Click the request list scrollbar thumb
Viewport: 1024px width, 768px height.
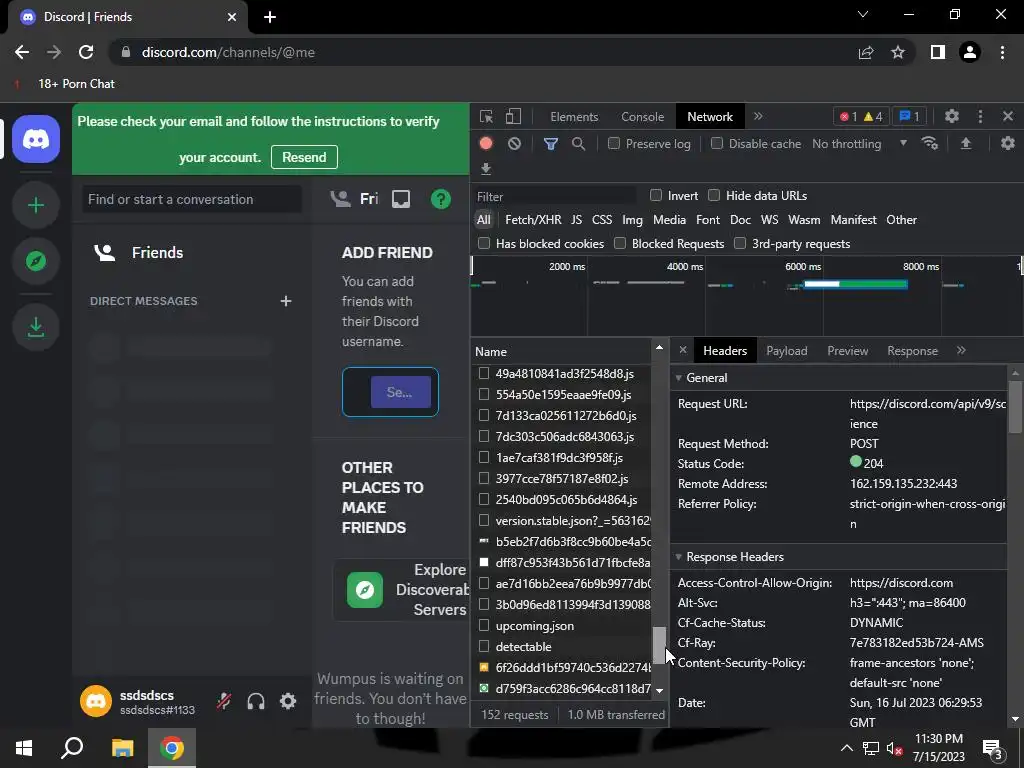click(x=659, y=645)
